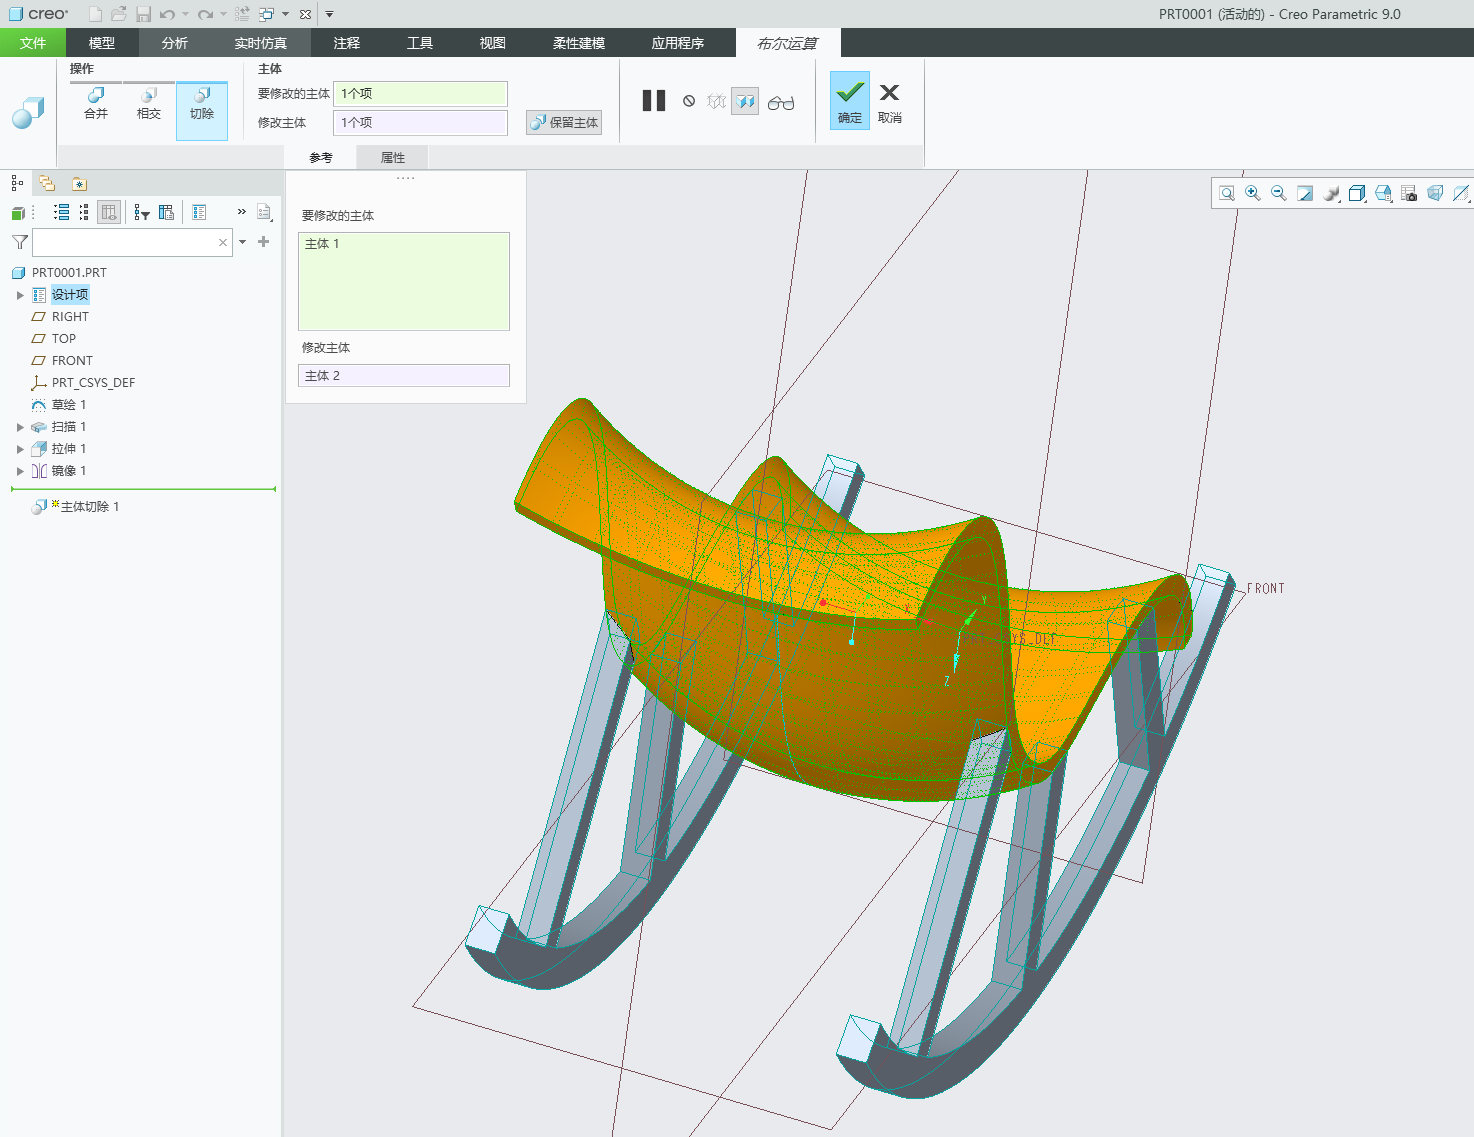Click the Repaint icon in graphics toolbar
The height and width of the screenshot is (1137, 1474).
[x=1305, y=193]
